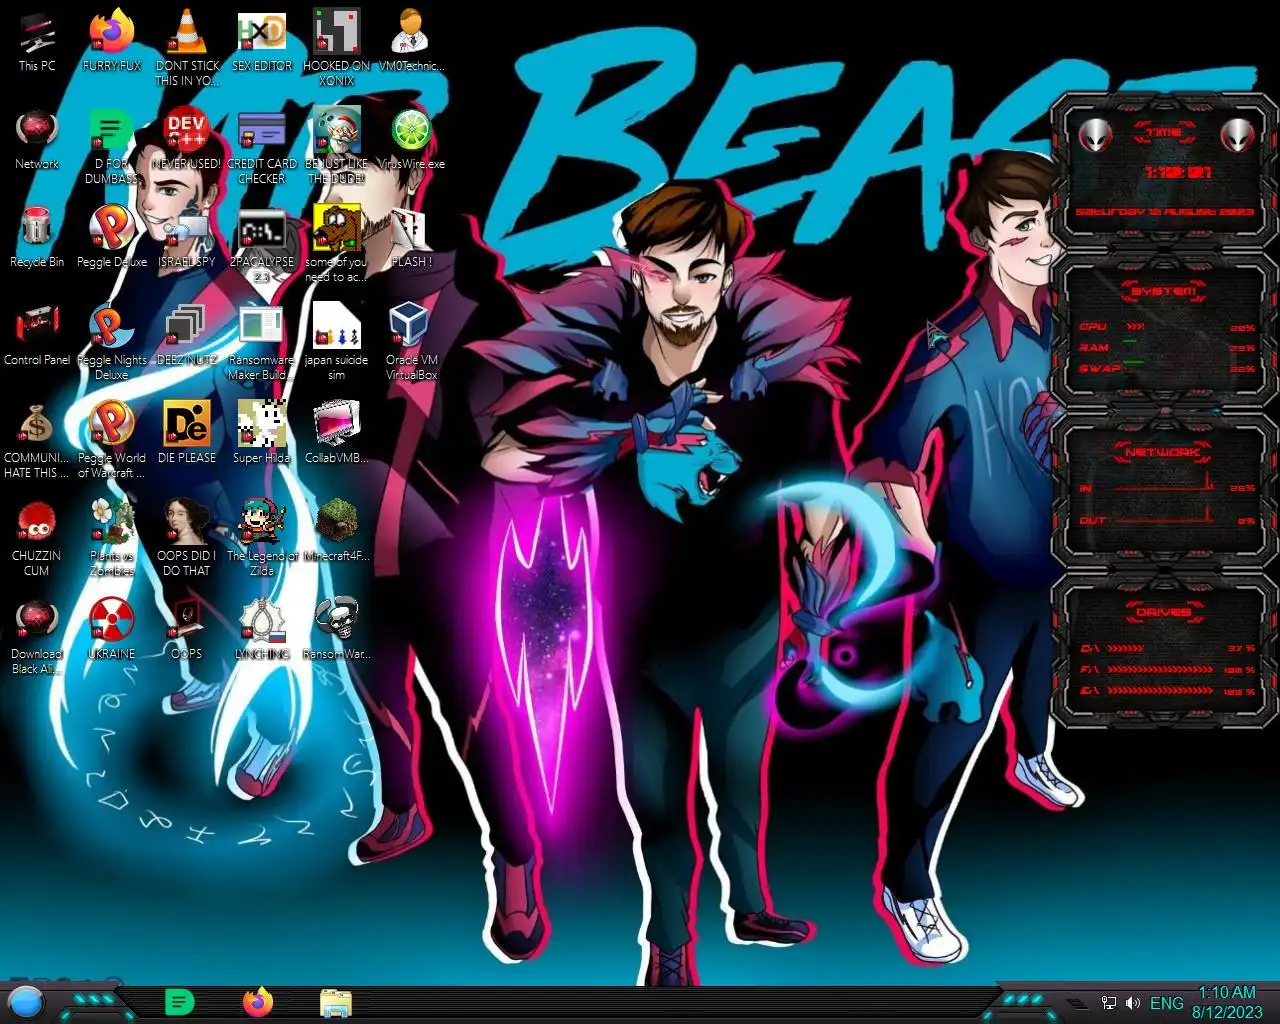
Task: Launch the VirusWire.exe lime icon
Action: [411, 138]
